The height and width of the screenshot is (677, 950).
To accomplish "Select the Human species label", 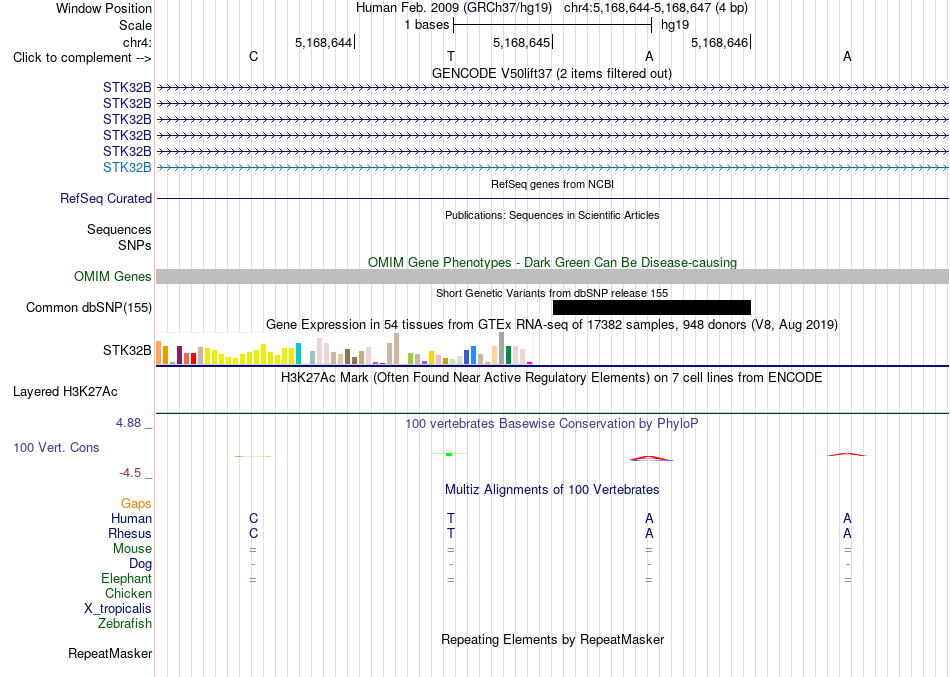I will pos(131,519).
